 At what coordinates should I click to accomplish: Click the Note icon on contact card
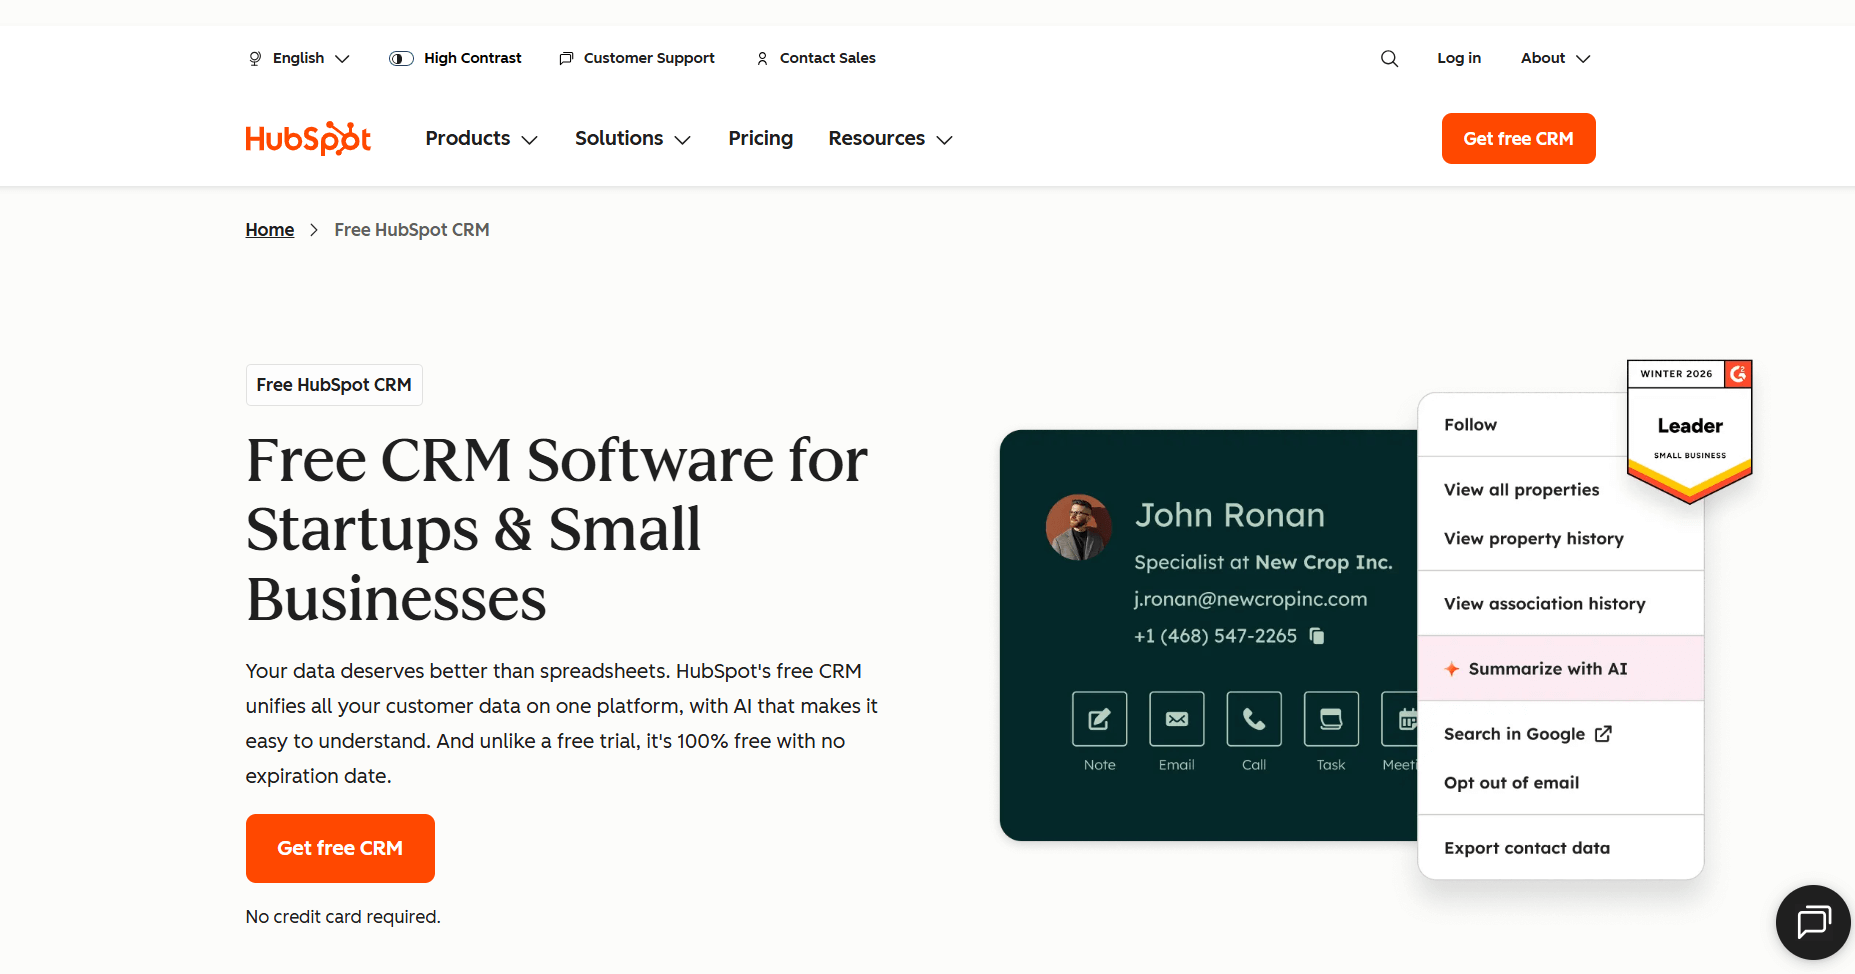point(1099,719)
